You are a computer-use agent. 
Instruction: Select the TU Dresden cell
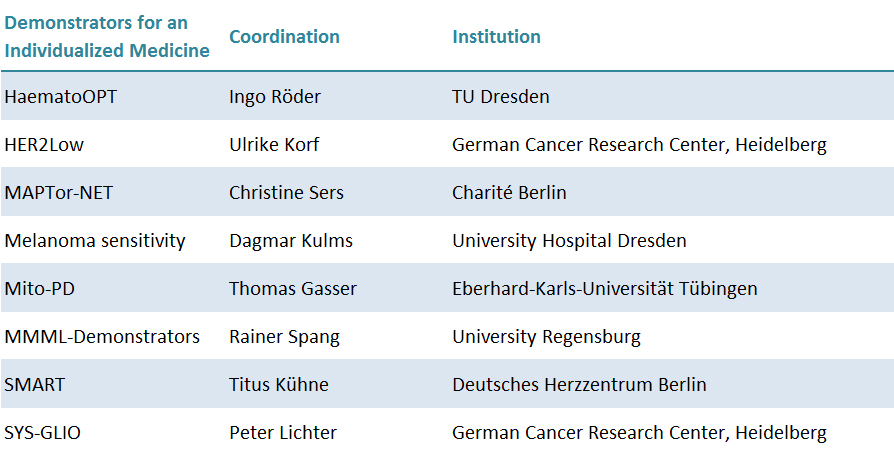(x=501, y=96)
